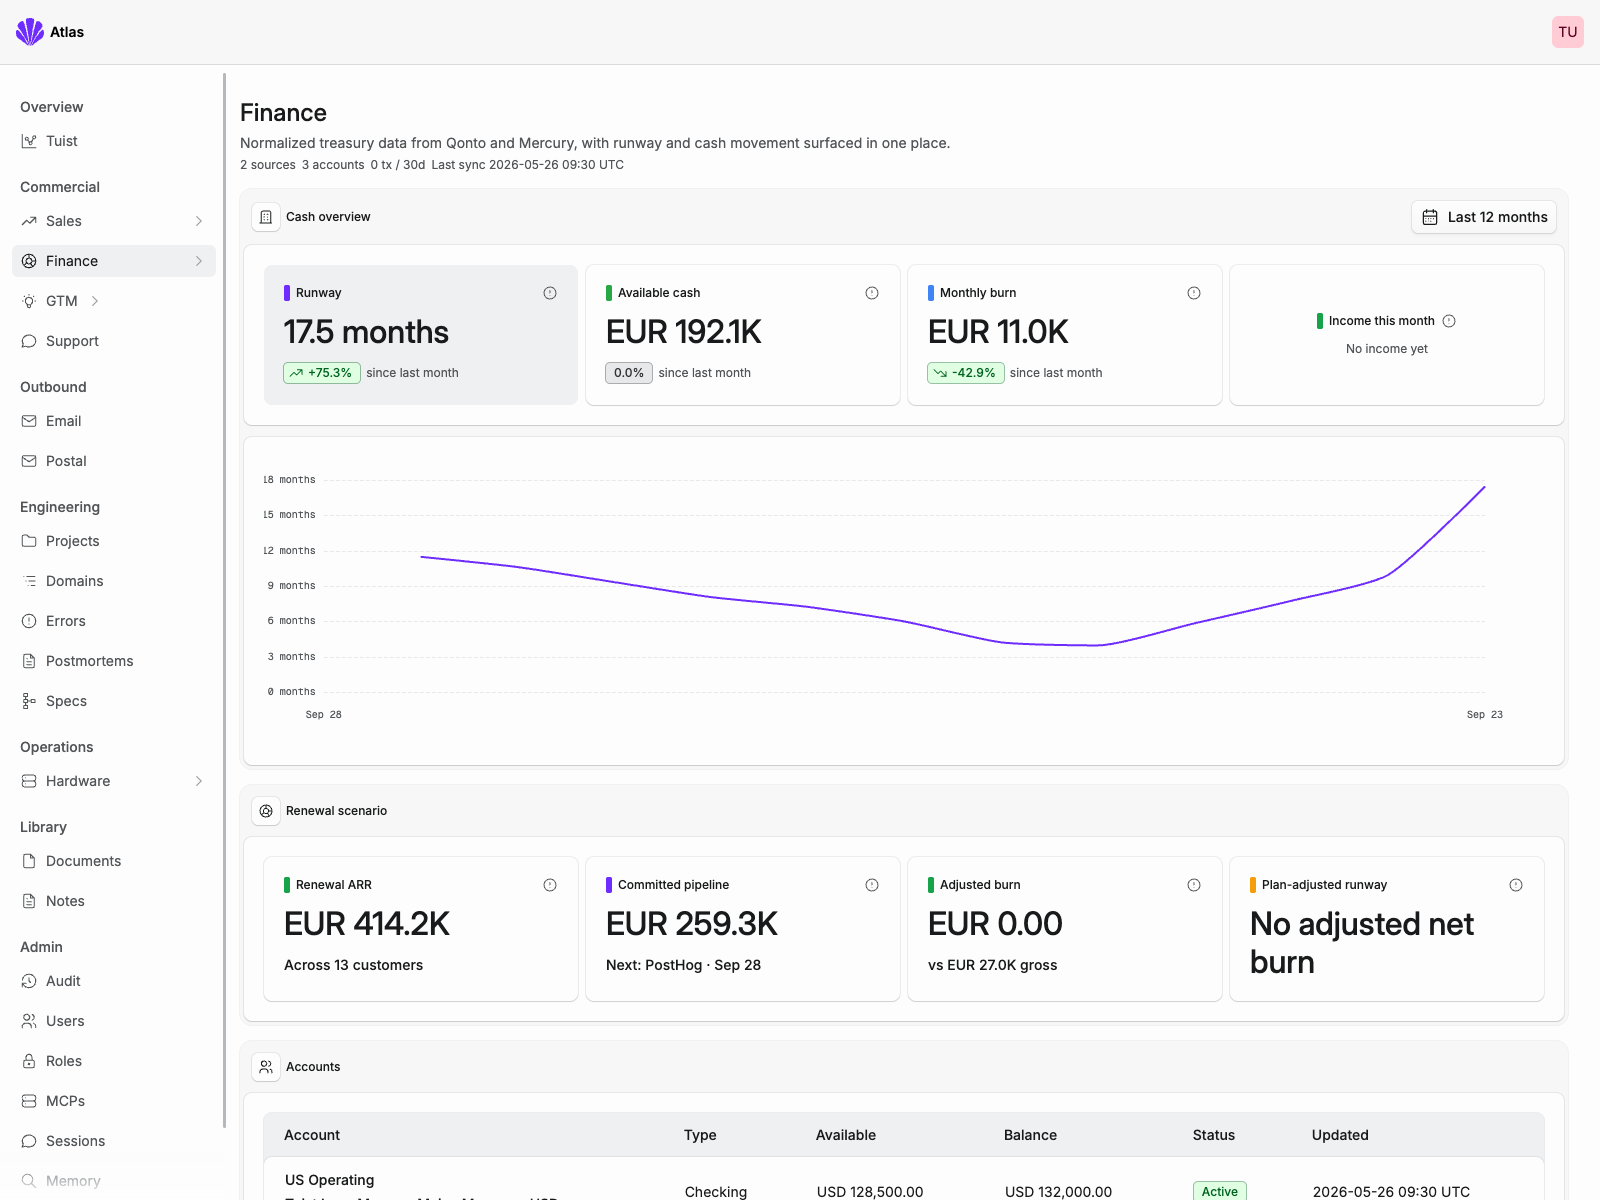Click the runway line chart peak
Image resolution: width=1600 pixels, height=1200 pixels.
[1484, 487]
